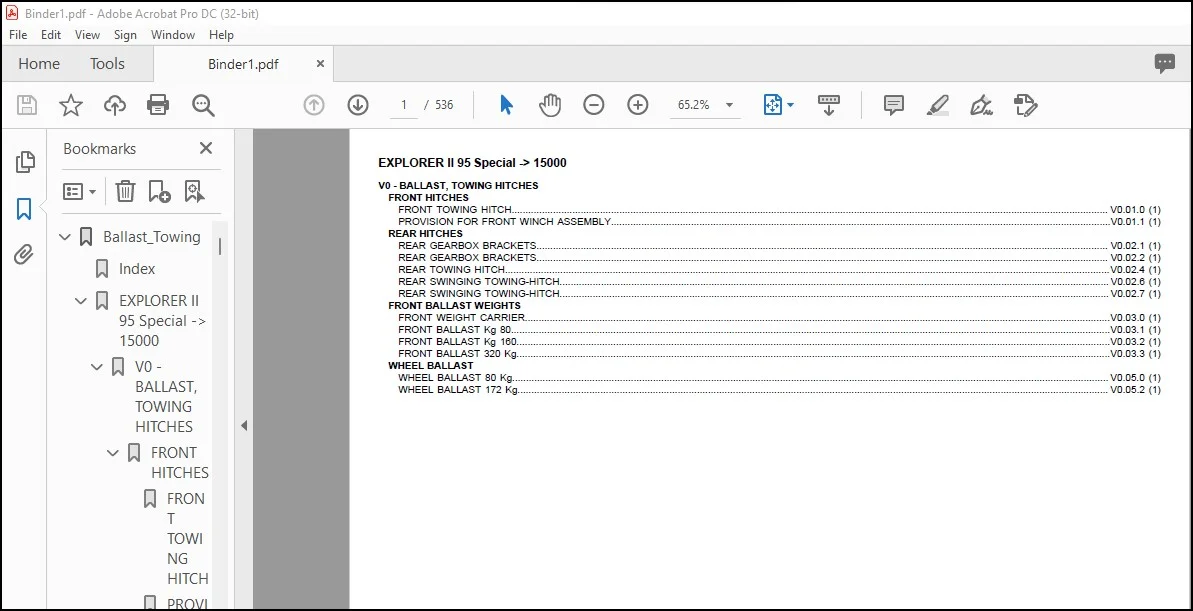Image resolution: width=1193 pixels, height=611 pixels.
Task: Switch to the Home tab
Action: [x=39, y=64]
